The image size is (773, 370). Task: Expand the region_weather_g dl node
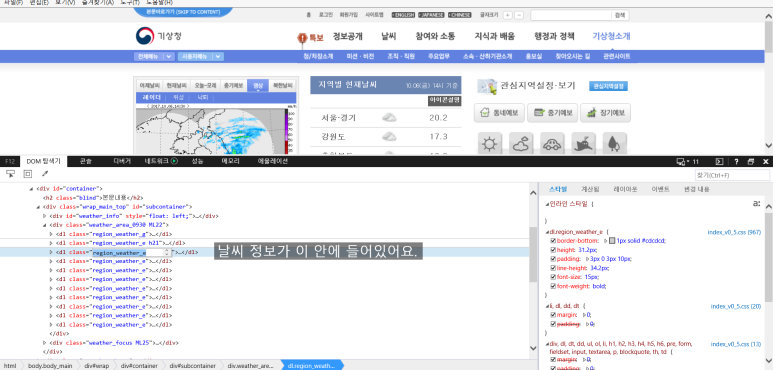point(51,234)
